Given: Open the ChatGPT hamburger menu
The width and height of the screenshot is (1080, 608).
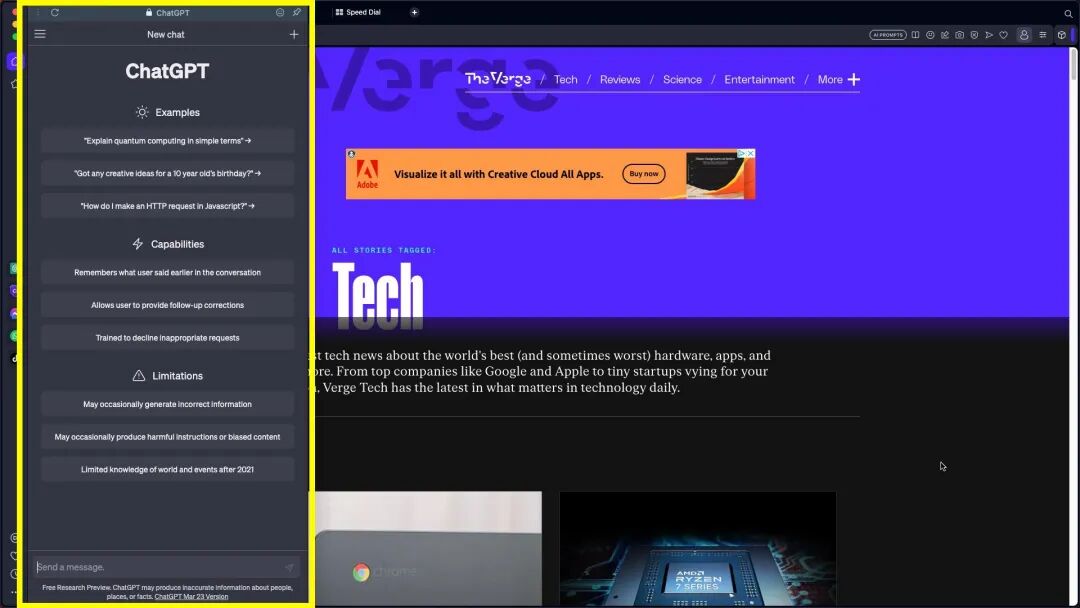Looking at the screenshot, I should point(40,34).
